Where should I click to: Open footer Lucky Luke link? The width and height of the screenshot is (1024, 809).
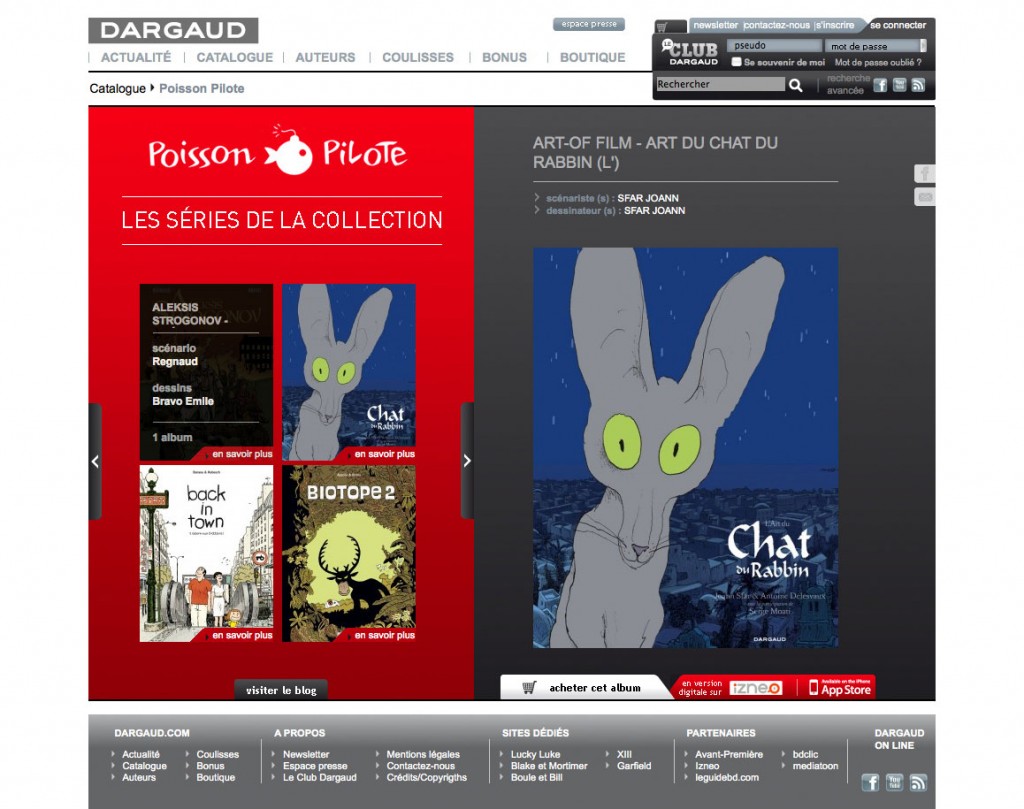pyautogui.click(x=536, y=754)
